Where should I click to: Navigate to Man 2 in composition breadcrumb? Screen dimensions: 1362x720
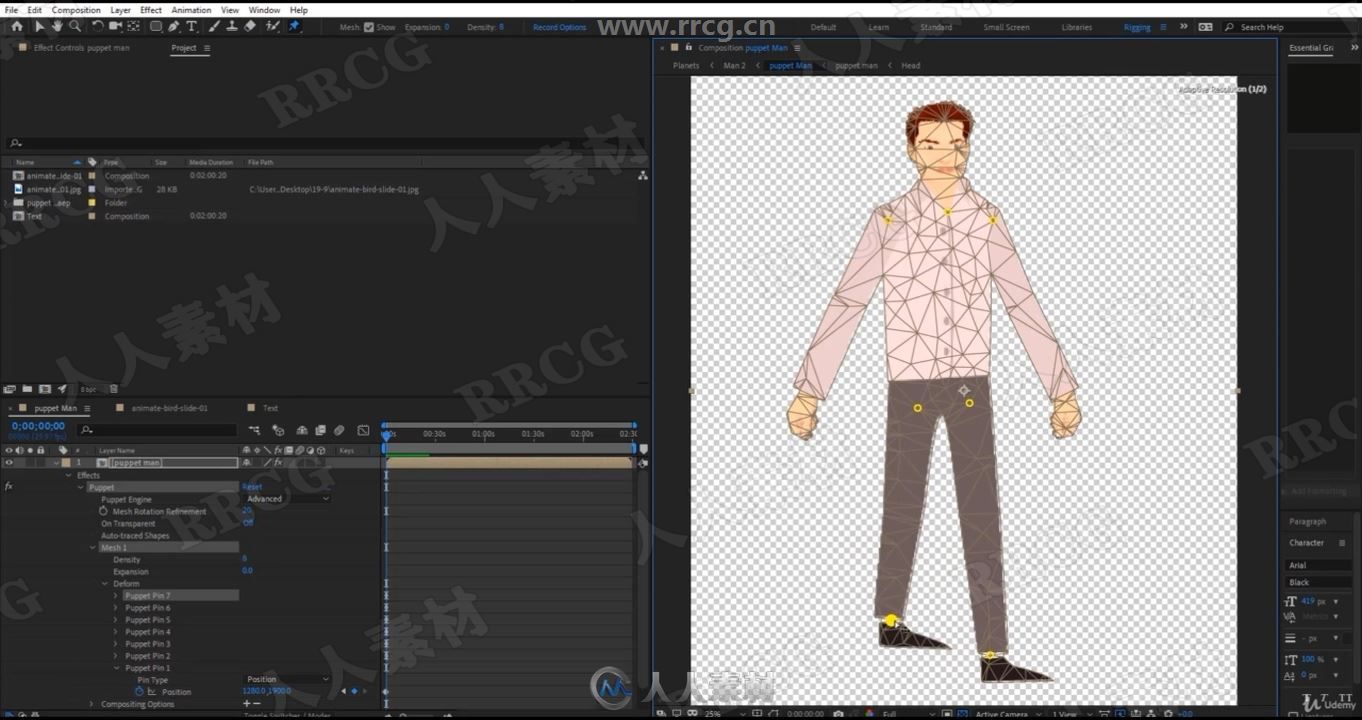734,65
